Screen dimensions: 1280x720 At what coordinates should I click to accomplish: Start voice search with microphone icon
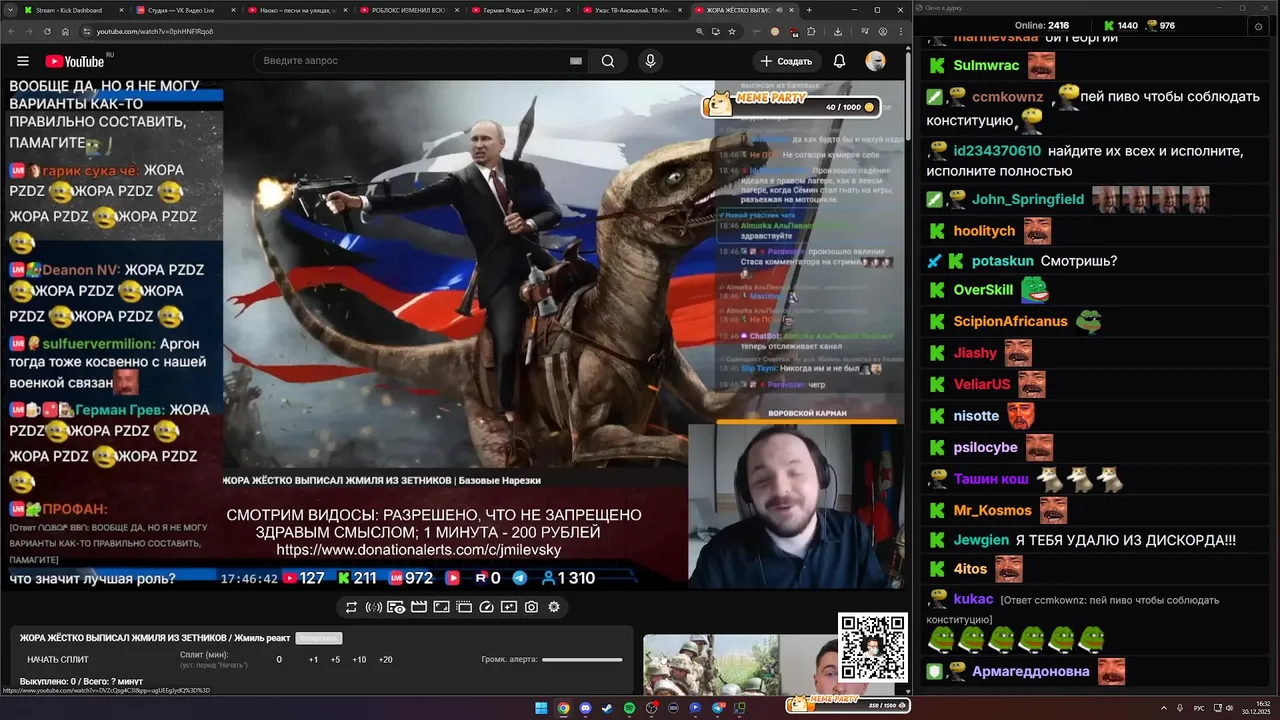click(651, 61)
